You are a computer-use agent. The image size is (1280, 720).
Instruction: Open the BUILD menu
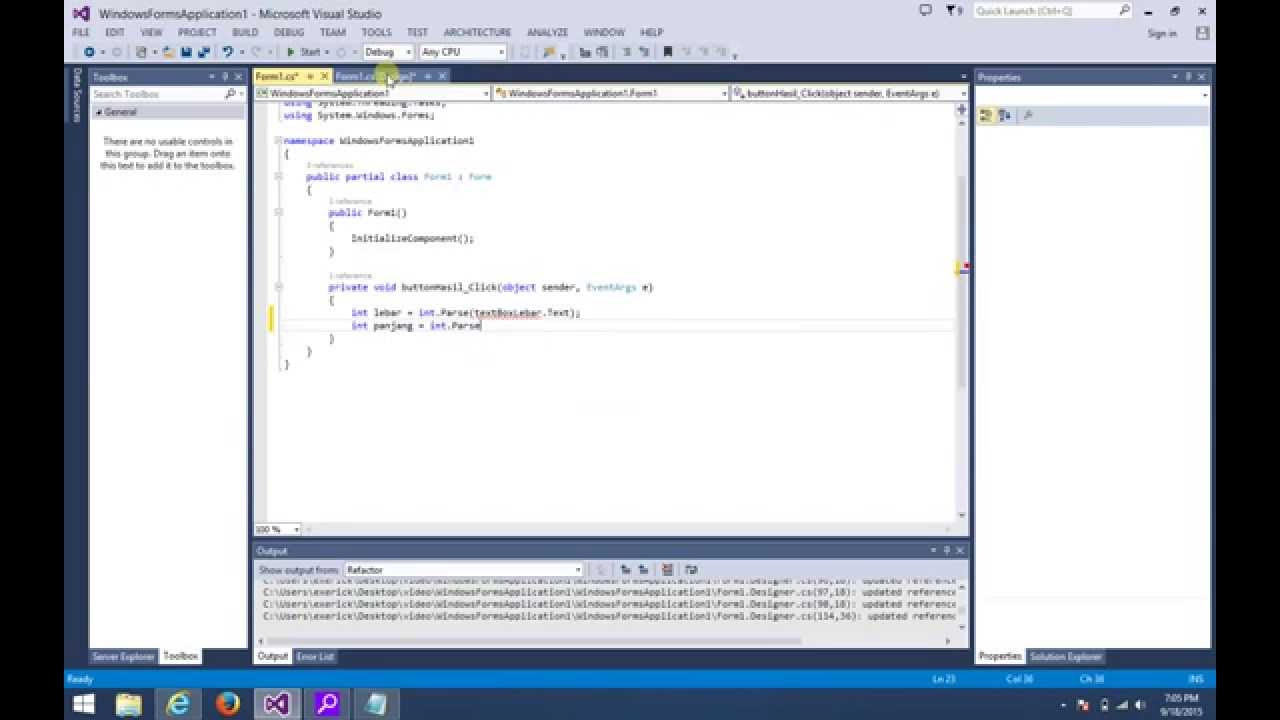pyautogui.click(x=245, y=32)
